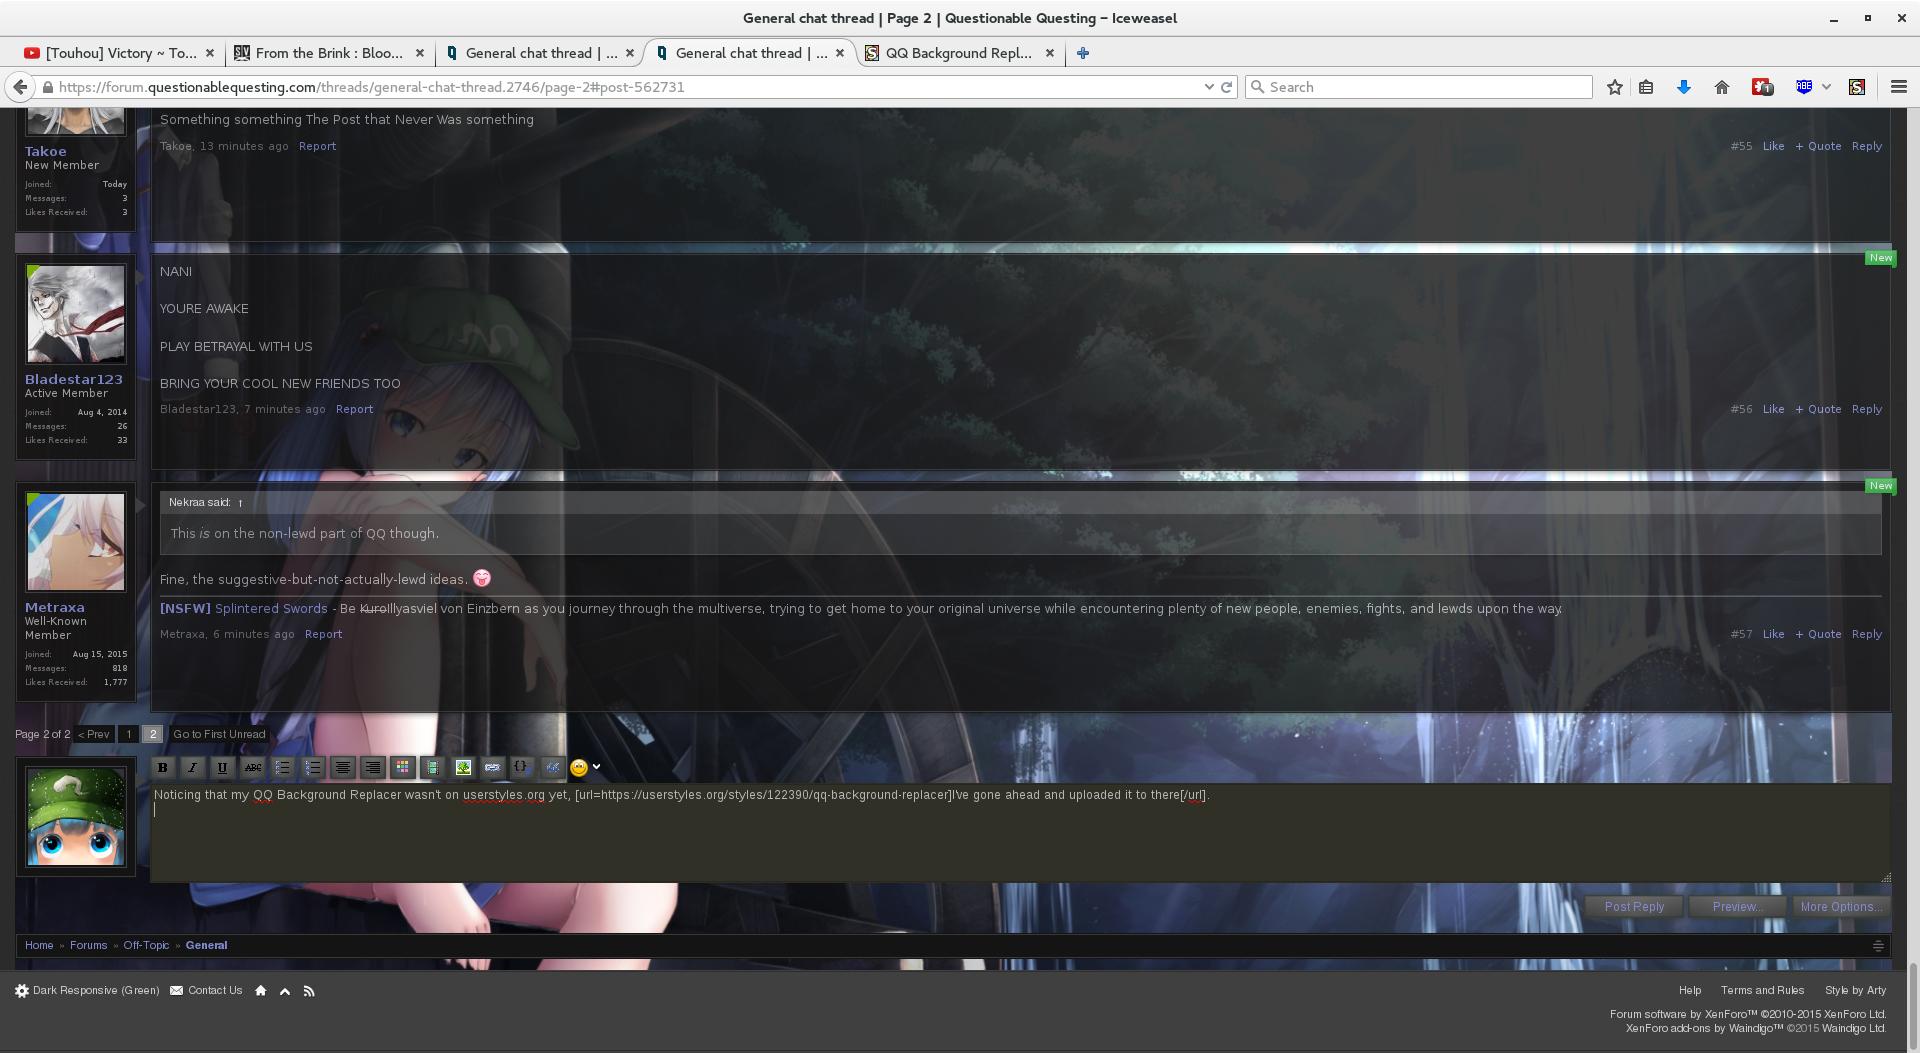Click the Post Reply button
The image size is (1920, 1053).
pyautogui.click(x=1634, y=907)
